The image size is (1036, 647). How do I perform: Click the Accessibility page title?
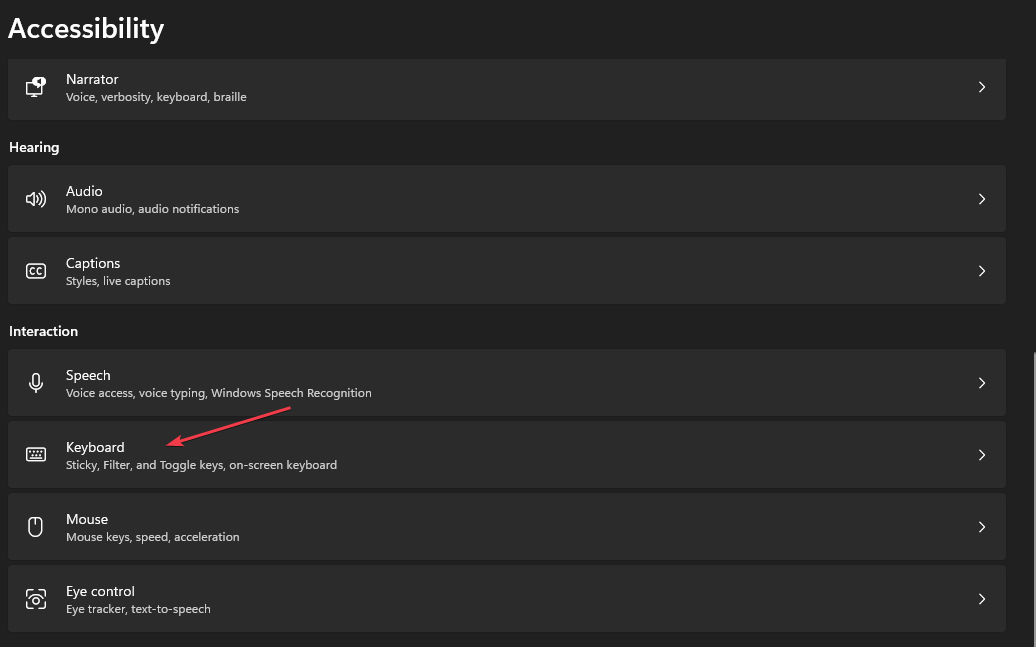[86, 28]
